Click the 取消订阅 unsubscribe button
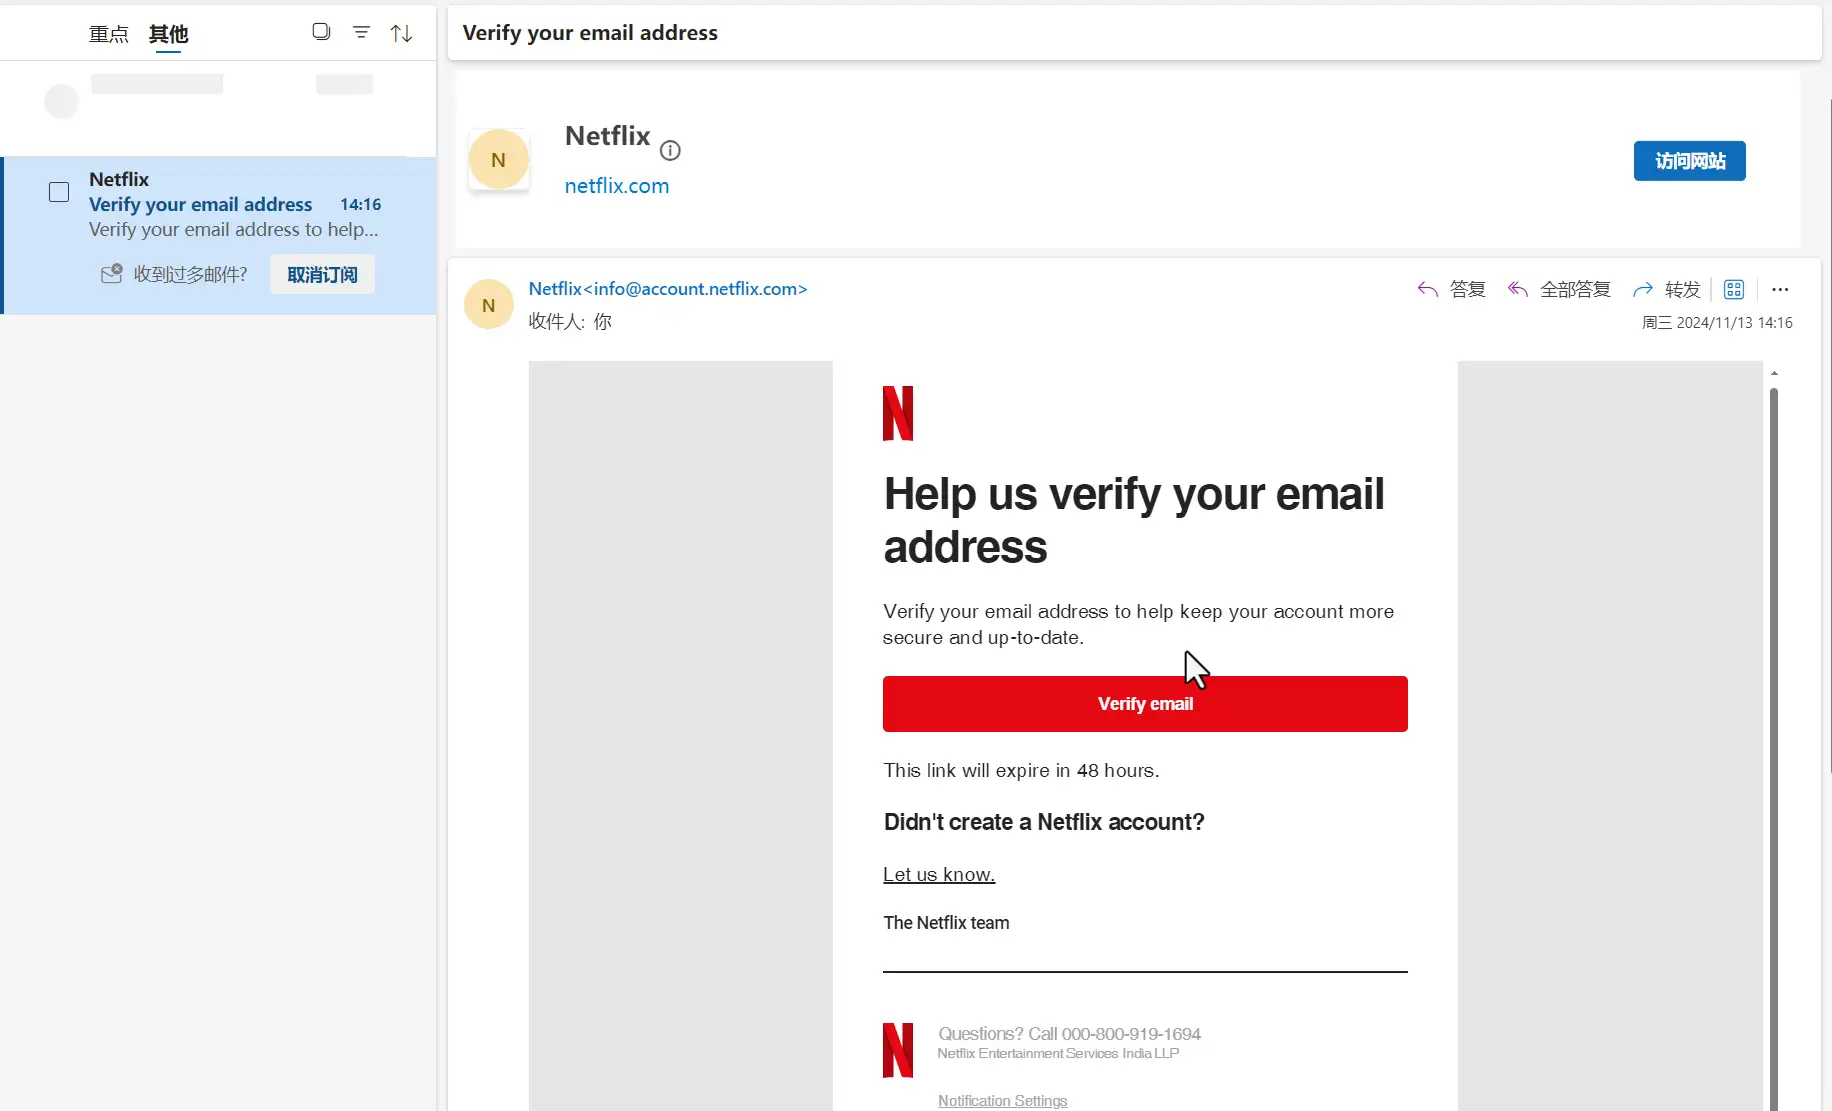The height and width of the screenshot is (1111, 1832). coord(322,274)
